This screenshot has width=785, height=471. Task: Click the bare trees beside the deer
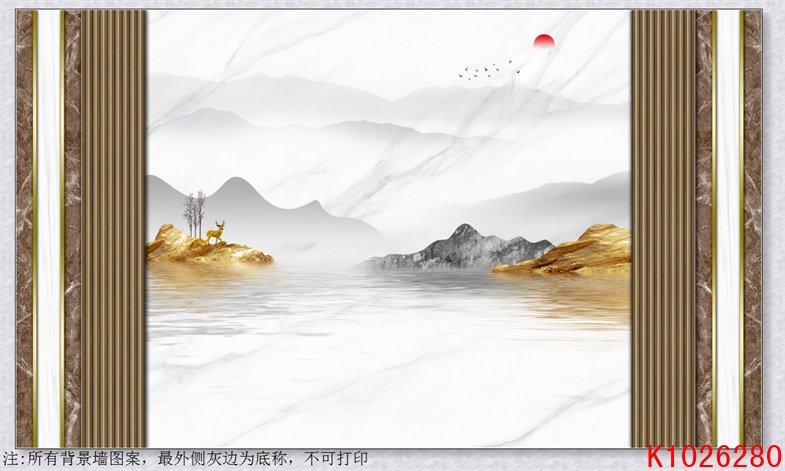point(194,214)
